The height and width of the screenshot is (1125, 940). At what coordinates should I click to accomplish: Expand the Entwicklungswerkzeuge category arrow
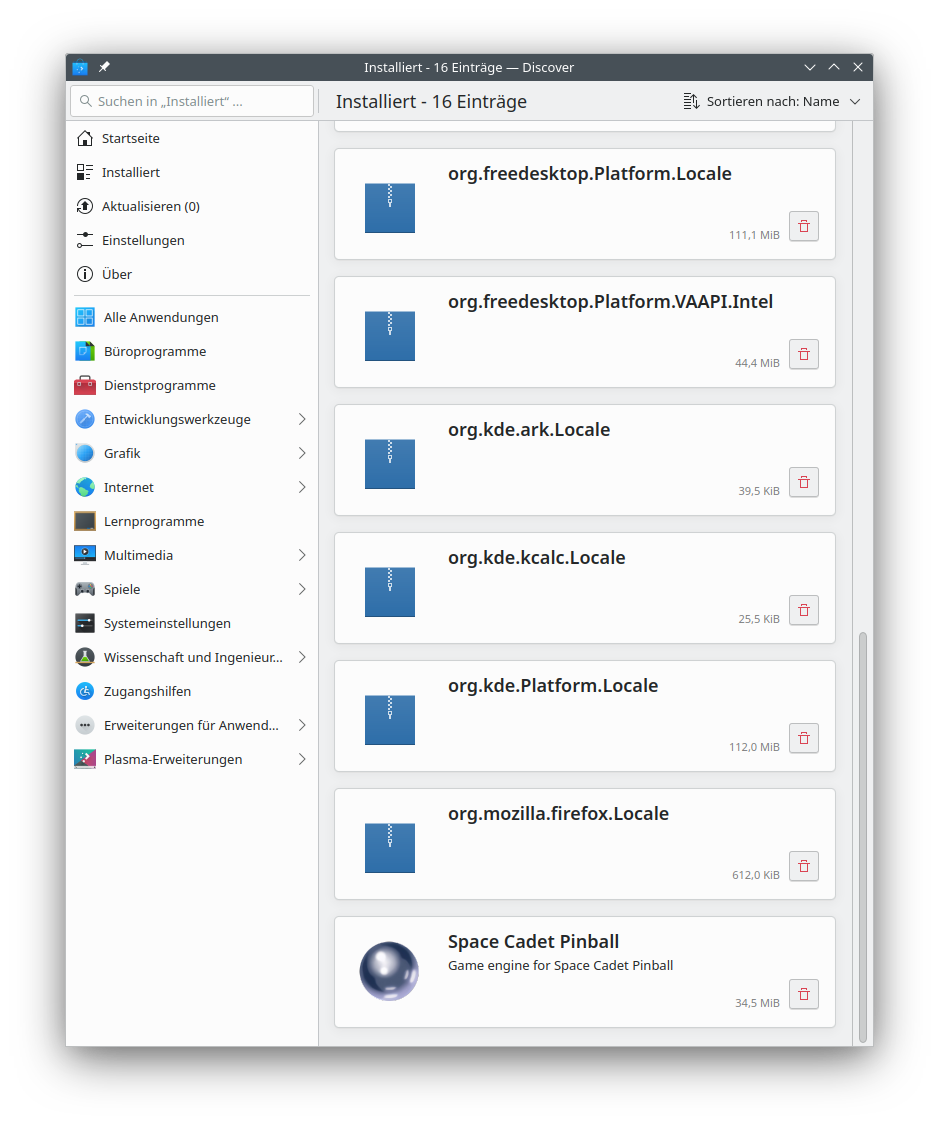click(x=302, y=419)
